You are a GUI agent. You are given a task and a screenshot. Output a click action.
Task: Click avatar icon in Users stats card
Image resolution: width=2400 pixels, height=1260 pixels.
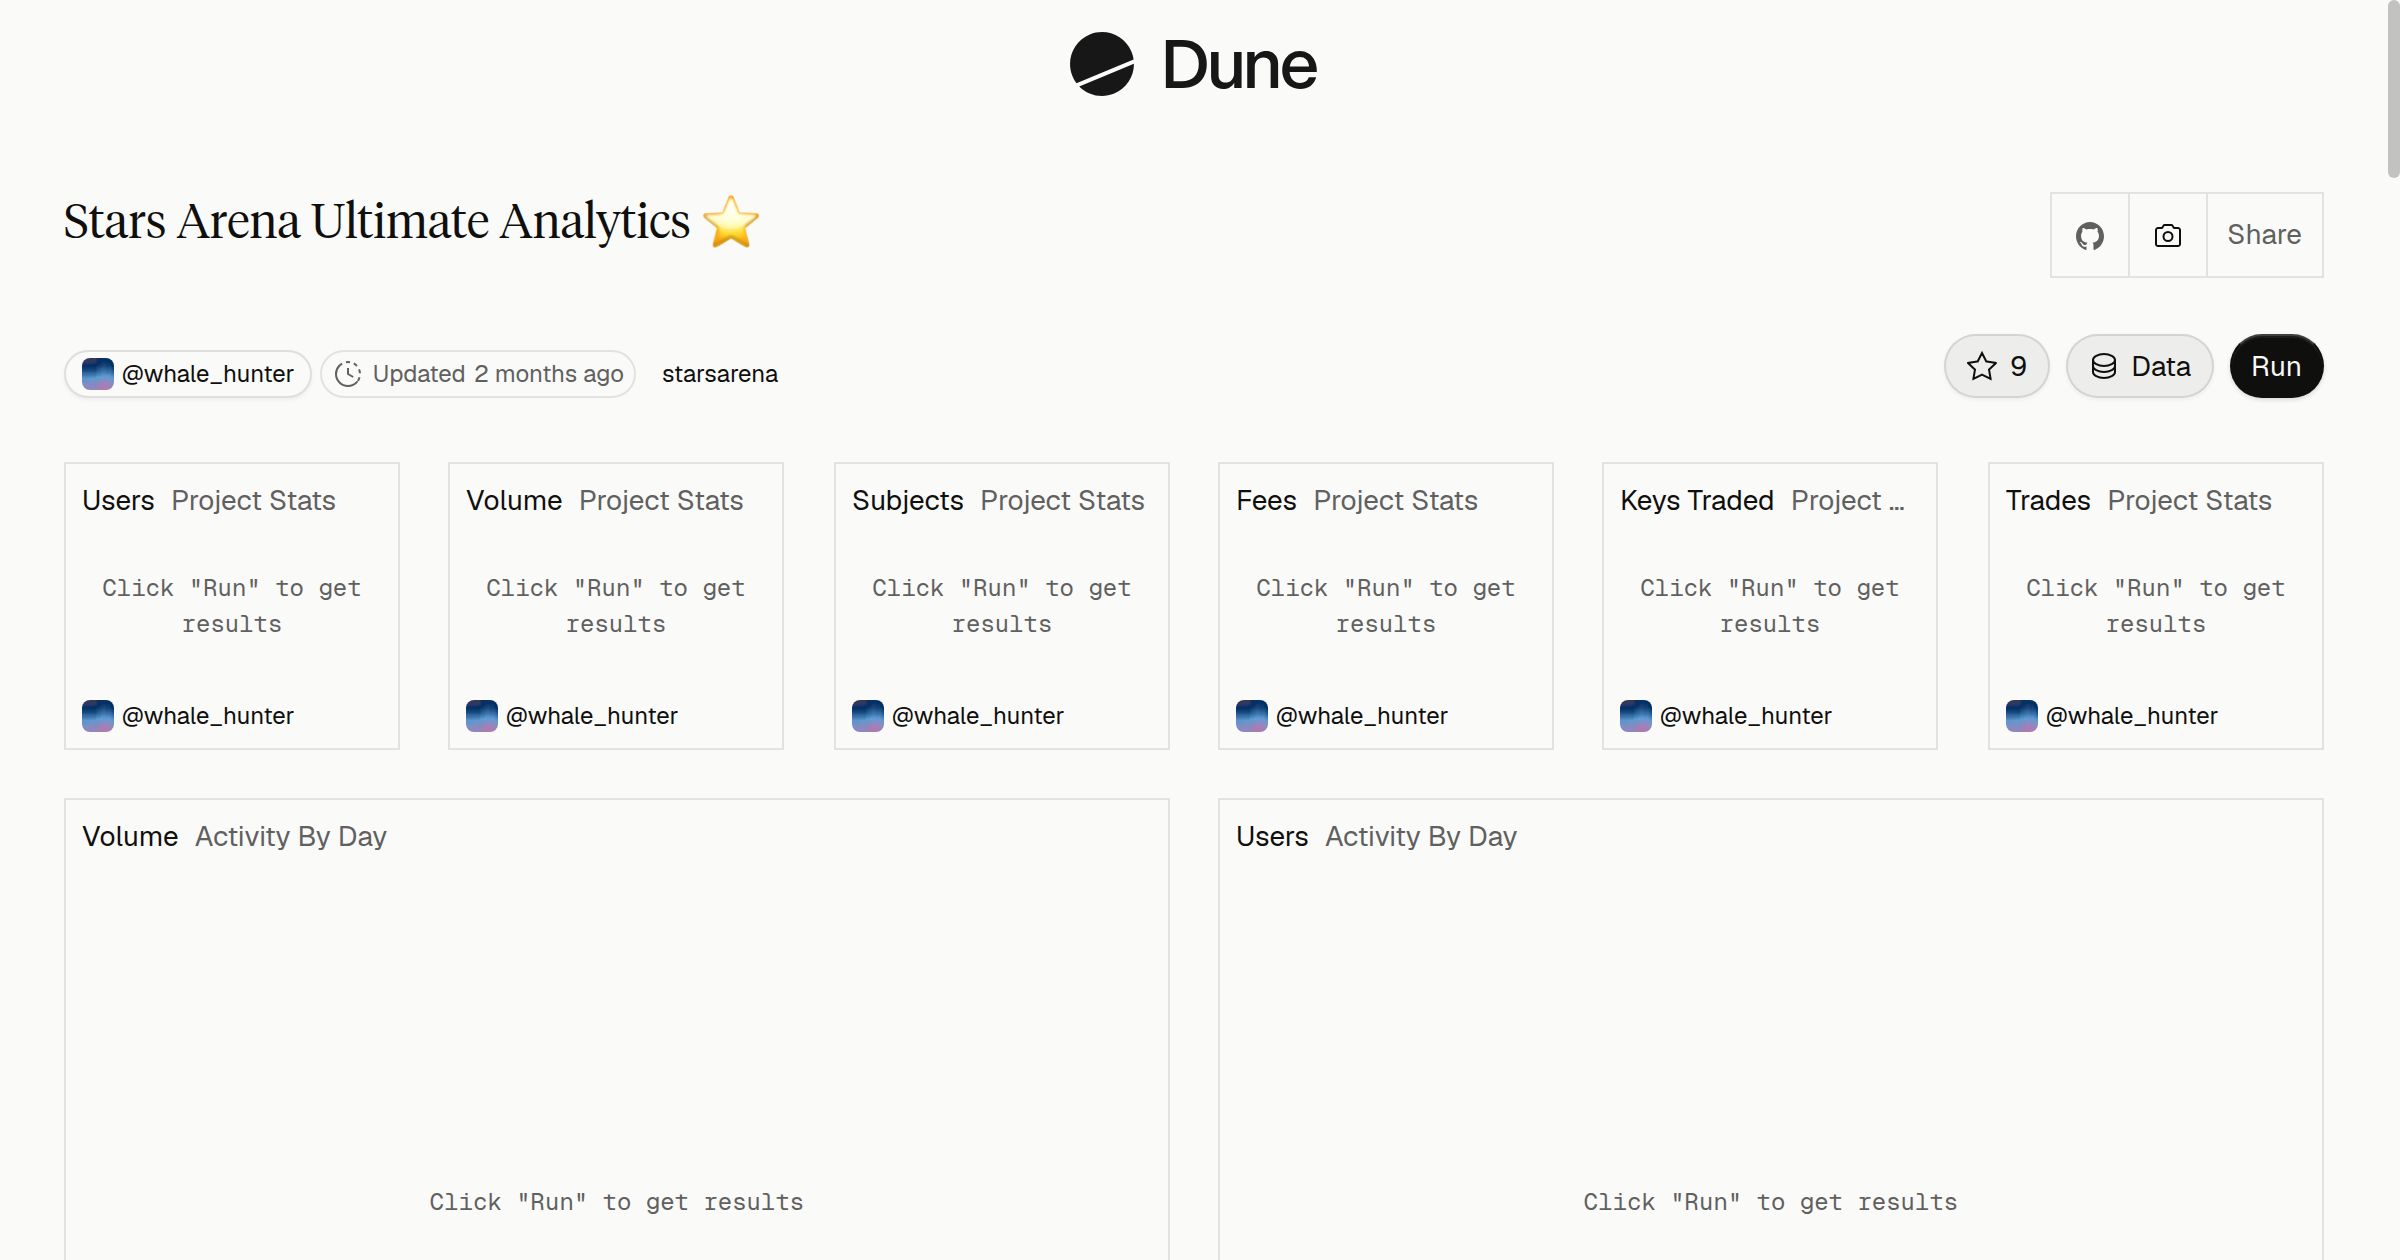[x=98, y=716]
